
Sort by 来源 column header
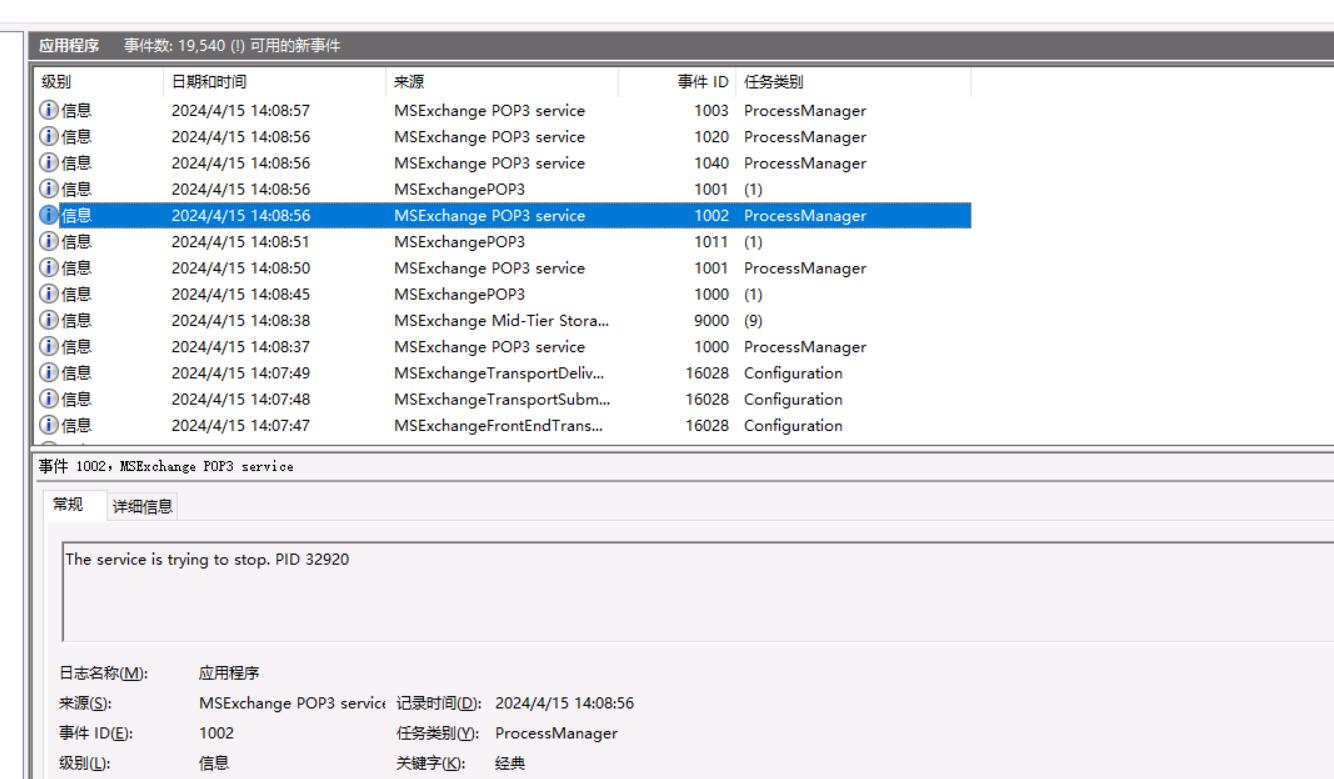(503, 83)
